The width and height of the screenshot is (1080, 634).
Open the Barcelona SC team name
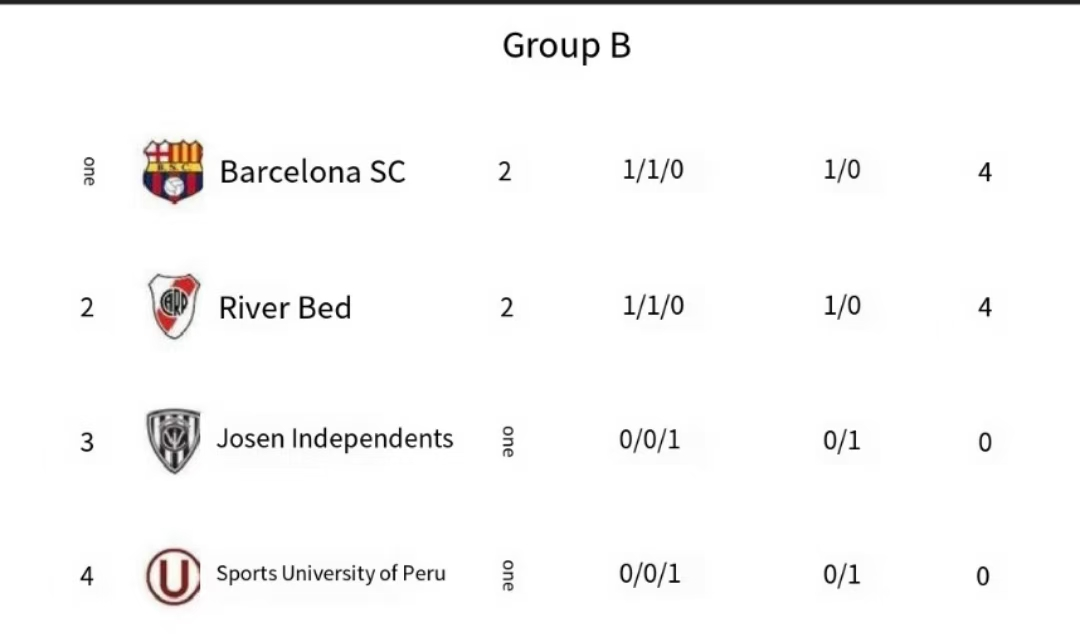(312, 172)
